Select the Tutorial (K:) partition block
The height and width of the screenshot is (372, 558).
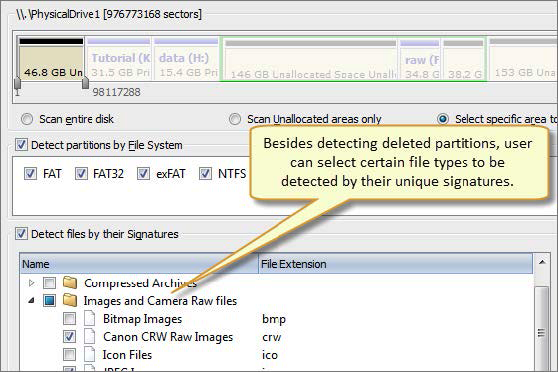tap(119, 59)
